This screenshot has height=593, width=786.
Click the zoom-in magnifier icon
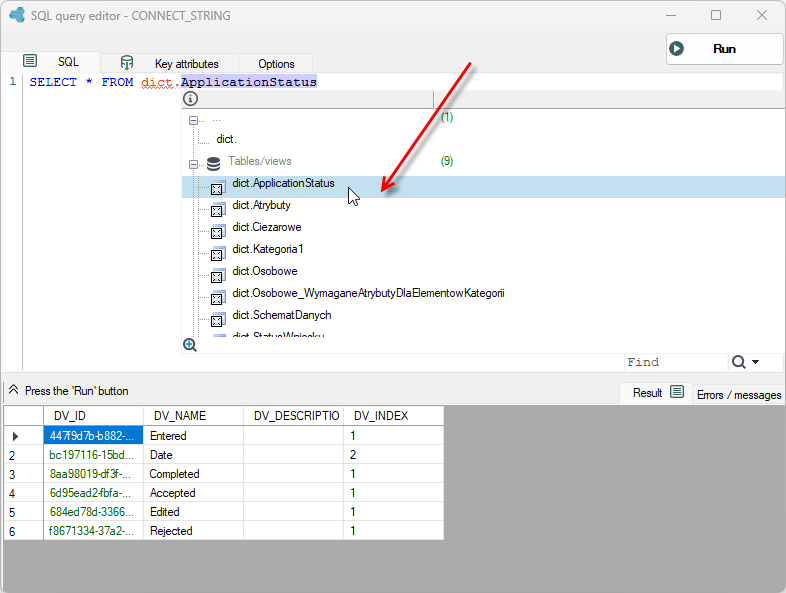point(190,345)
